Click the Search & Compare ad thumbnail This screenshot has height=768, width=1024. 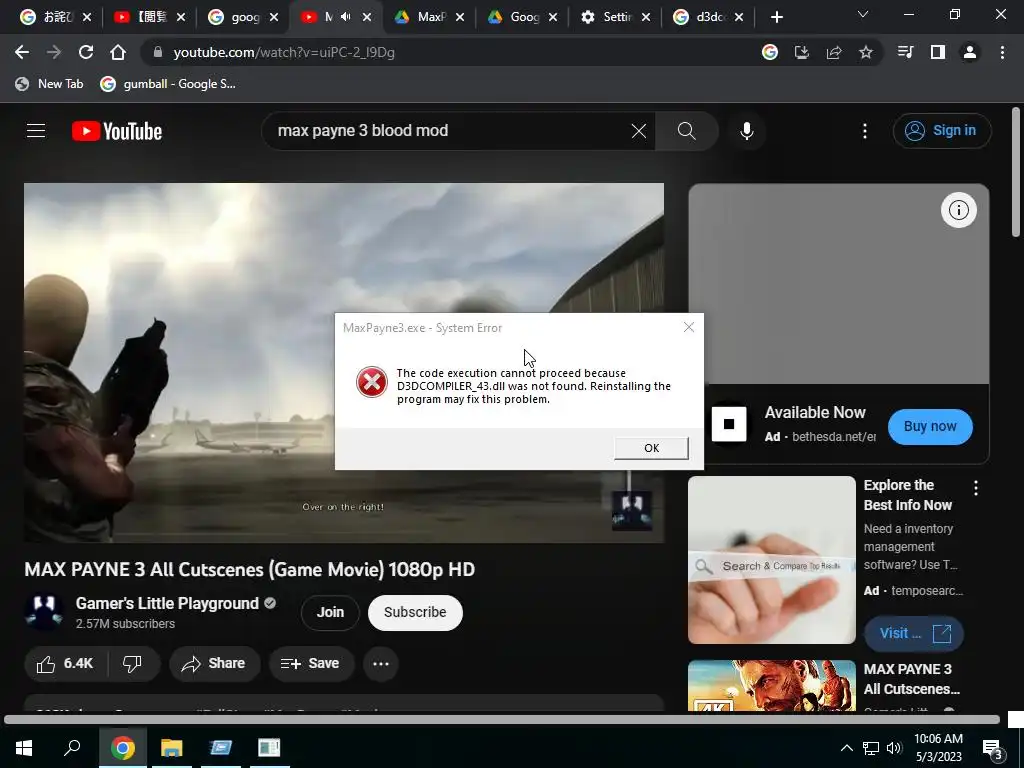772,560
